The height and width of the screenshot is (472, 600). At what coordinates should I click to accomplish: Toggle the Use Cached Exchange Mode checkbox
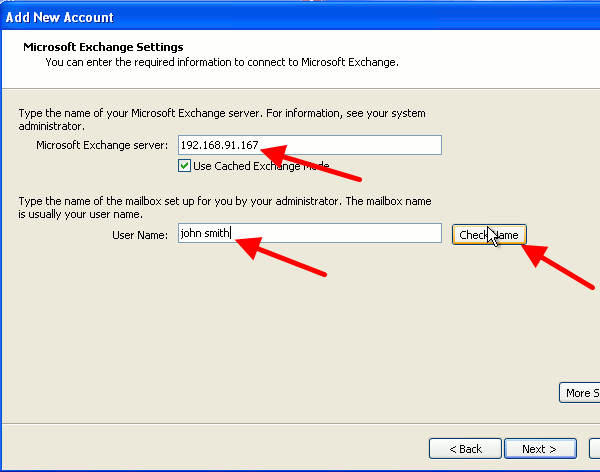click(184, 165)
